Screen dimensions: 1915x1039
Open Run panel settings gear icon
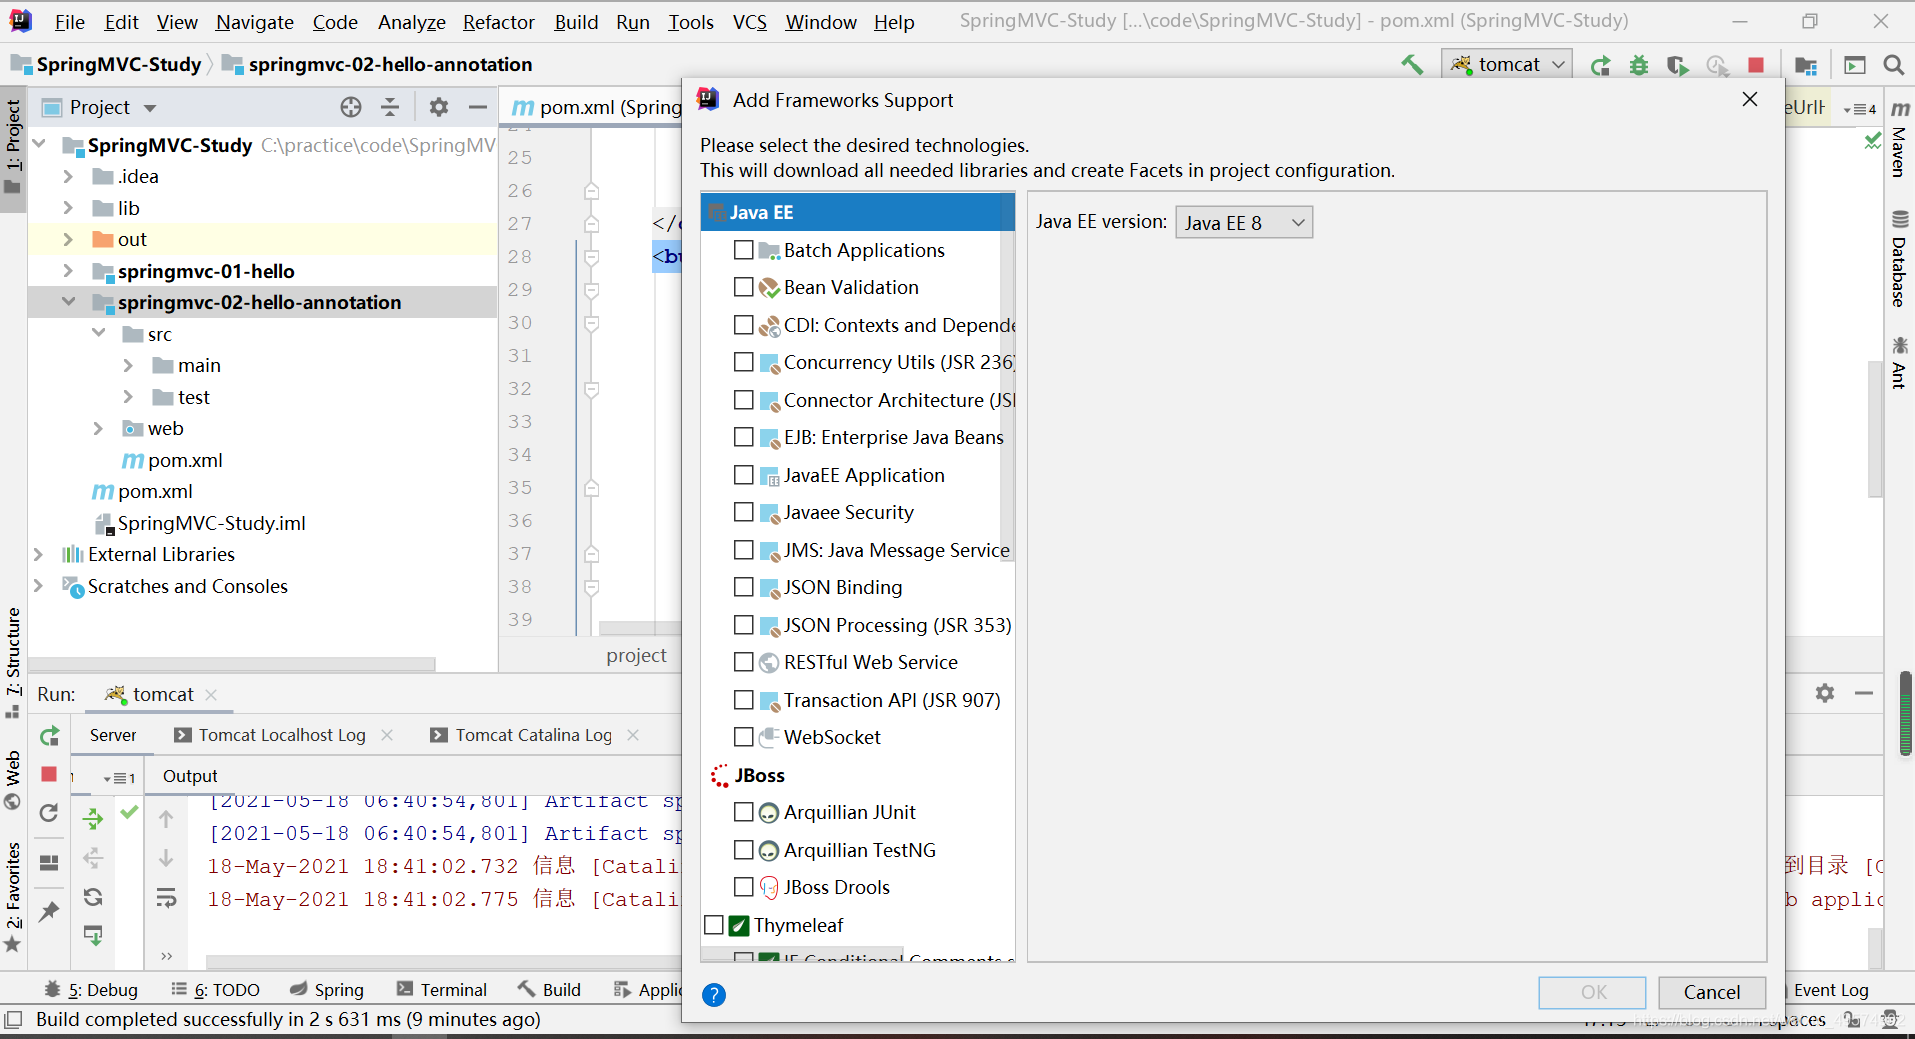[x=1825, y=693]
